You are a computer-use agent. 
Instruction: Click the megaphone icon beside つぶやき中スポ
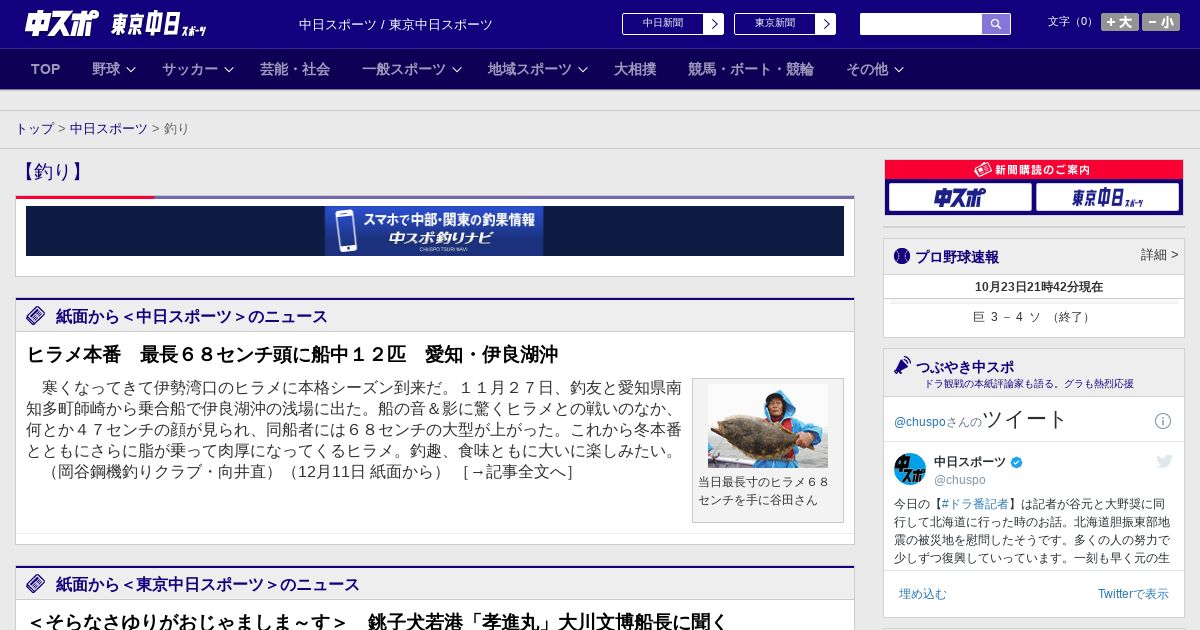(903, 366)
